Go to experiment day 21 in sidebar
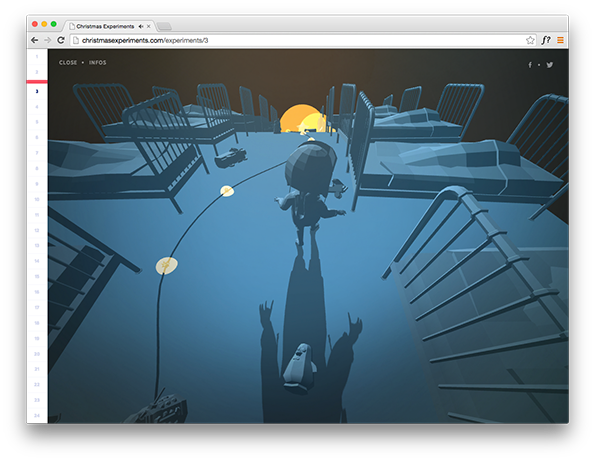 tap(37, 369)
